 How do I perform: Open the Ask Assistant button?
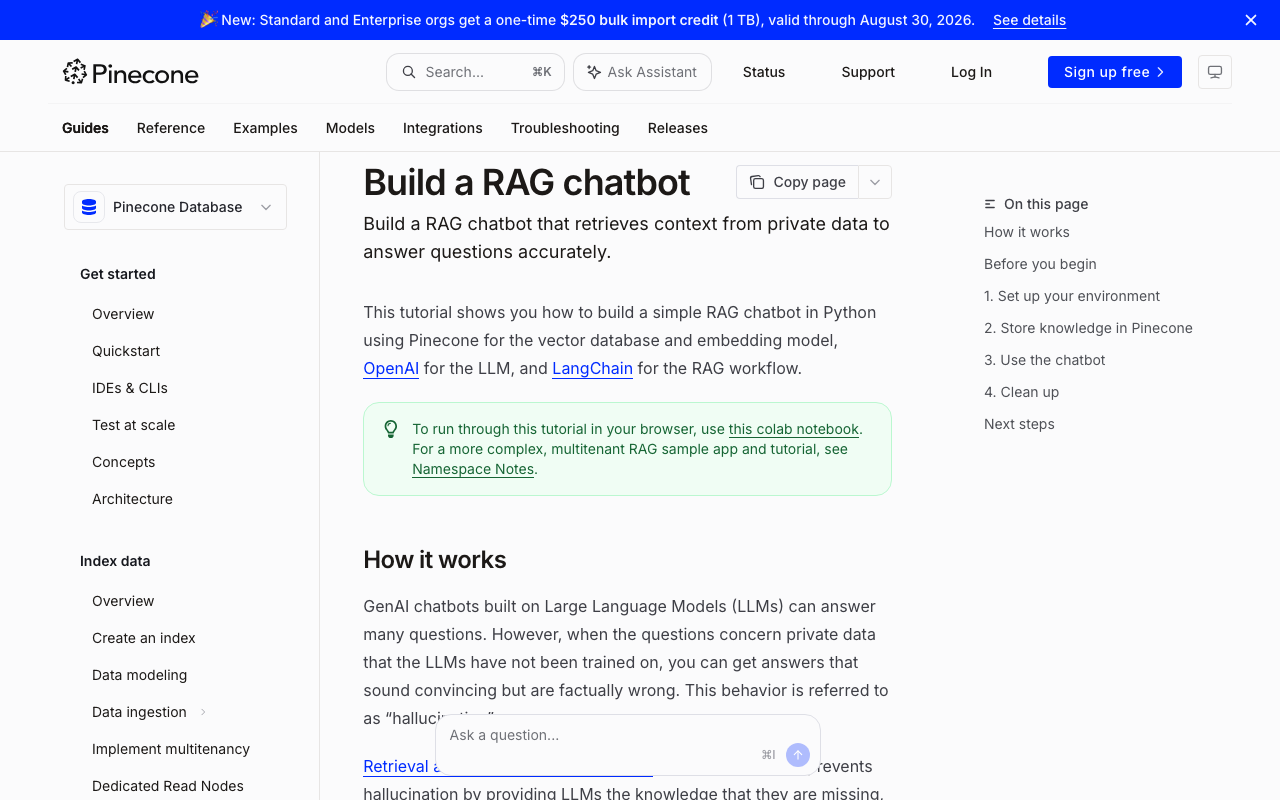(x=642, y=72)
